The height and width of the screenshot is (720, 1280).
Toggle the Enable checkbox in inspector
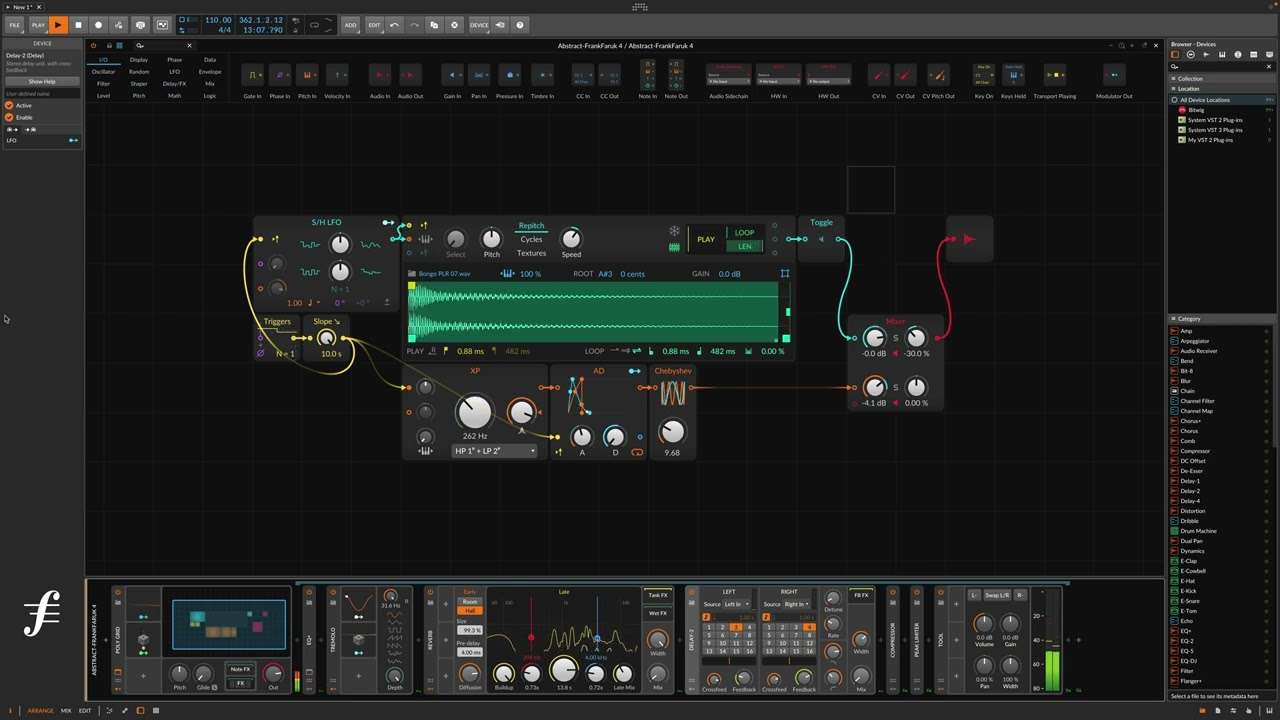point(9,117)
